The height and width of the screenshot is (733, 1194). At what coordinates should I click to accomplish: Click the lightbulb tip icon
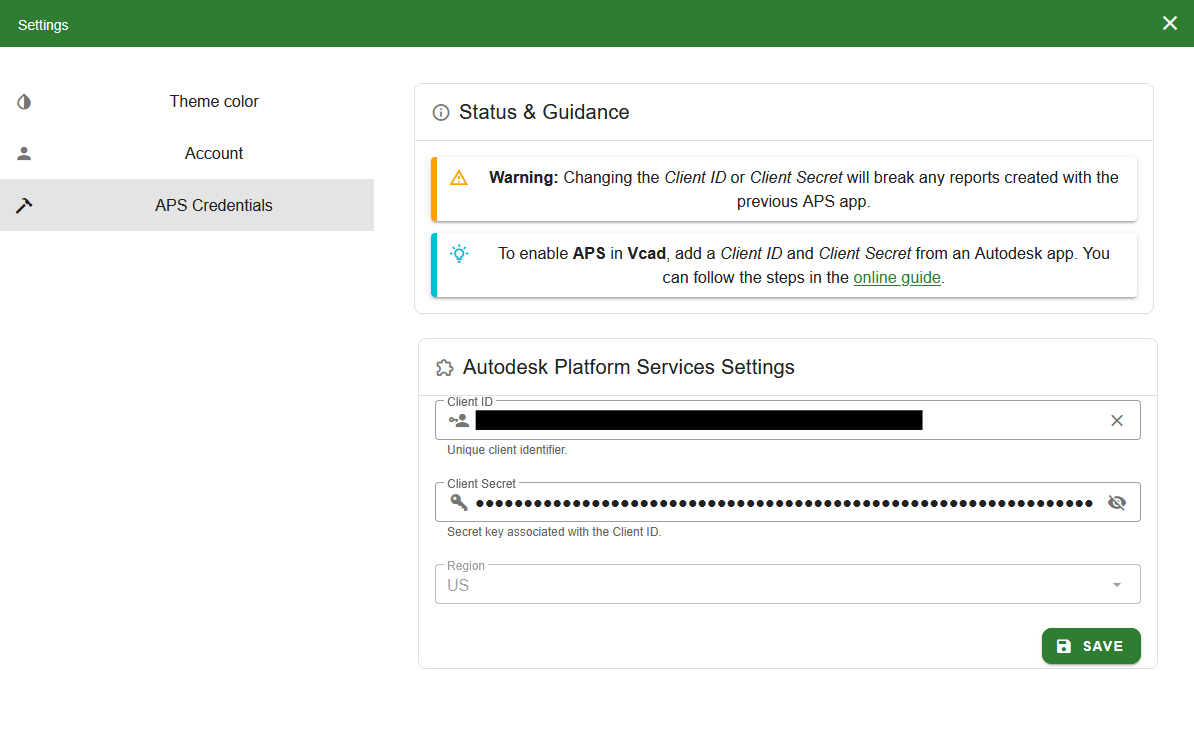(459, 254)
